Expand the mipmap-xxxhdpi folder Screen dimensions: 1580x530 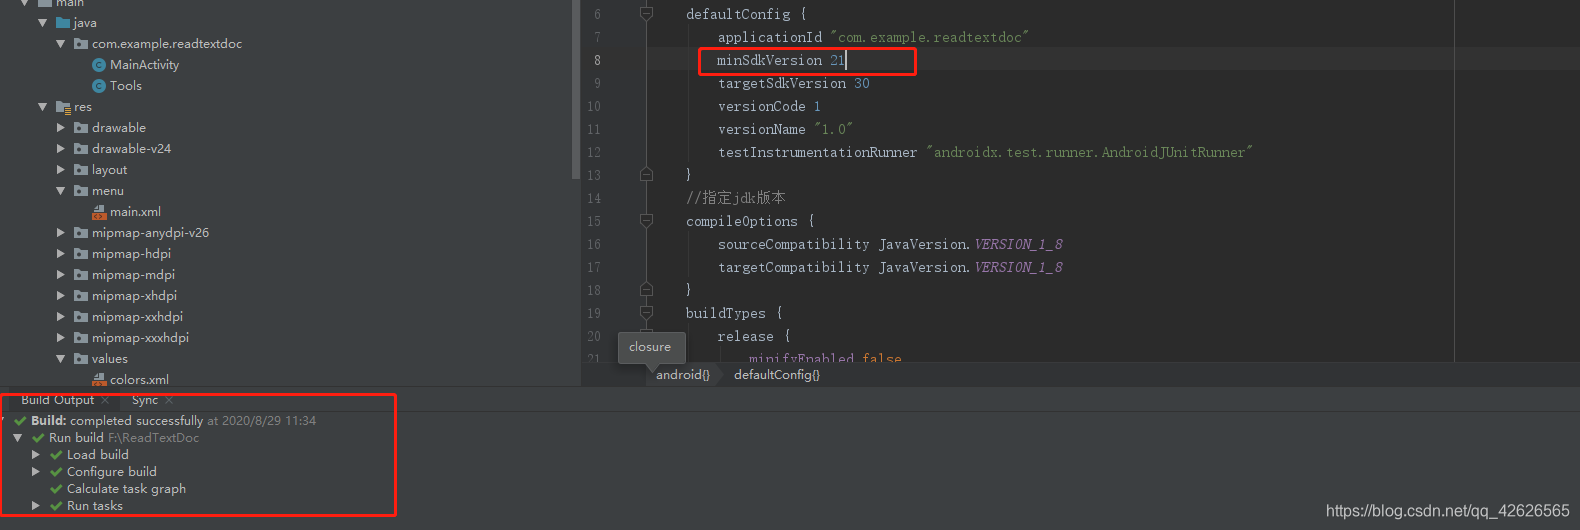[x=60, y=338]
